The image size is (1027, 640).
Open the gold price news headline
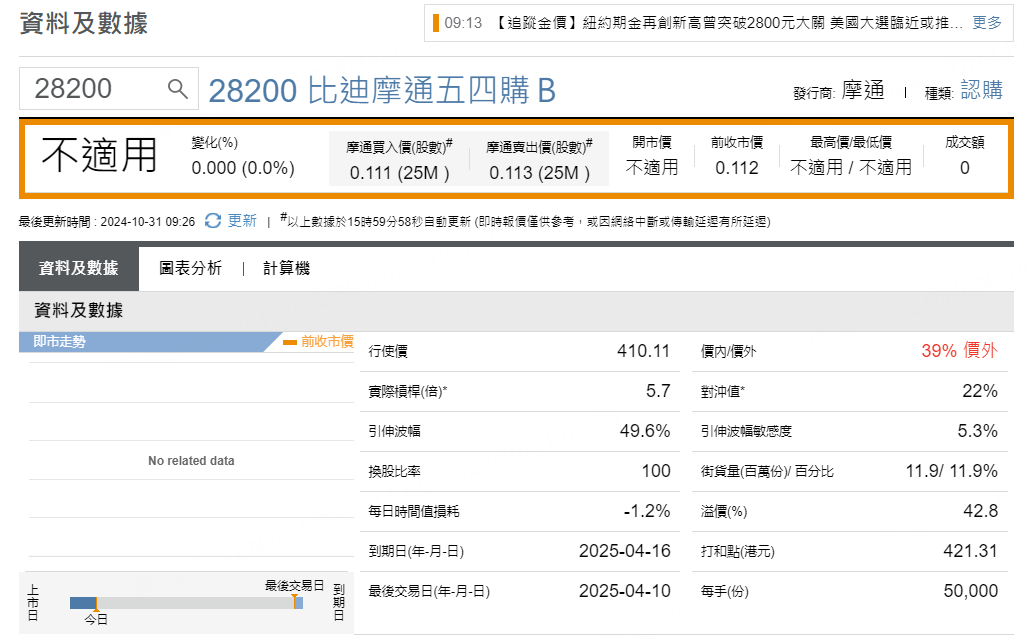(x=727, y=23)
